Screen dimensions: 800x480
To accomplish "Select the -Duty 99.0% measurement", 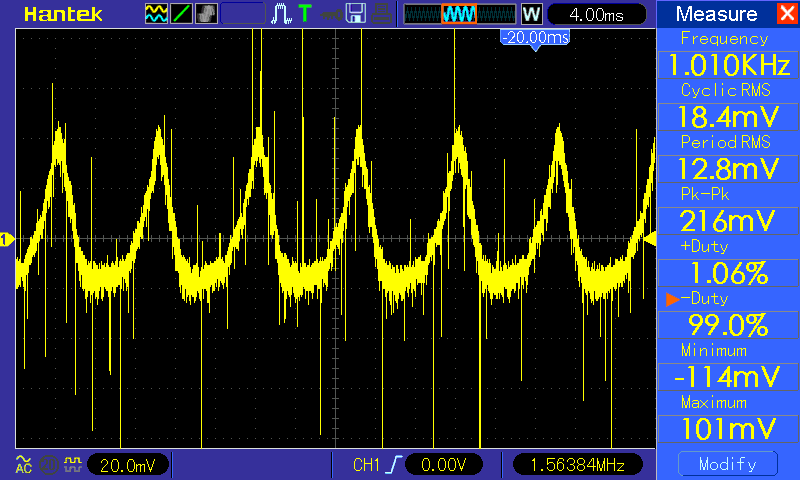I will 728,325.
